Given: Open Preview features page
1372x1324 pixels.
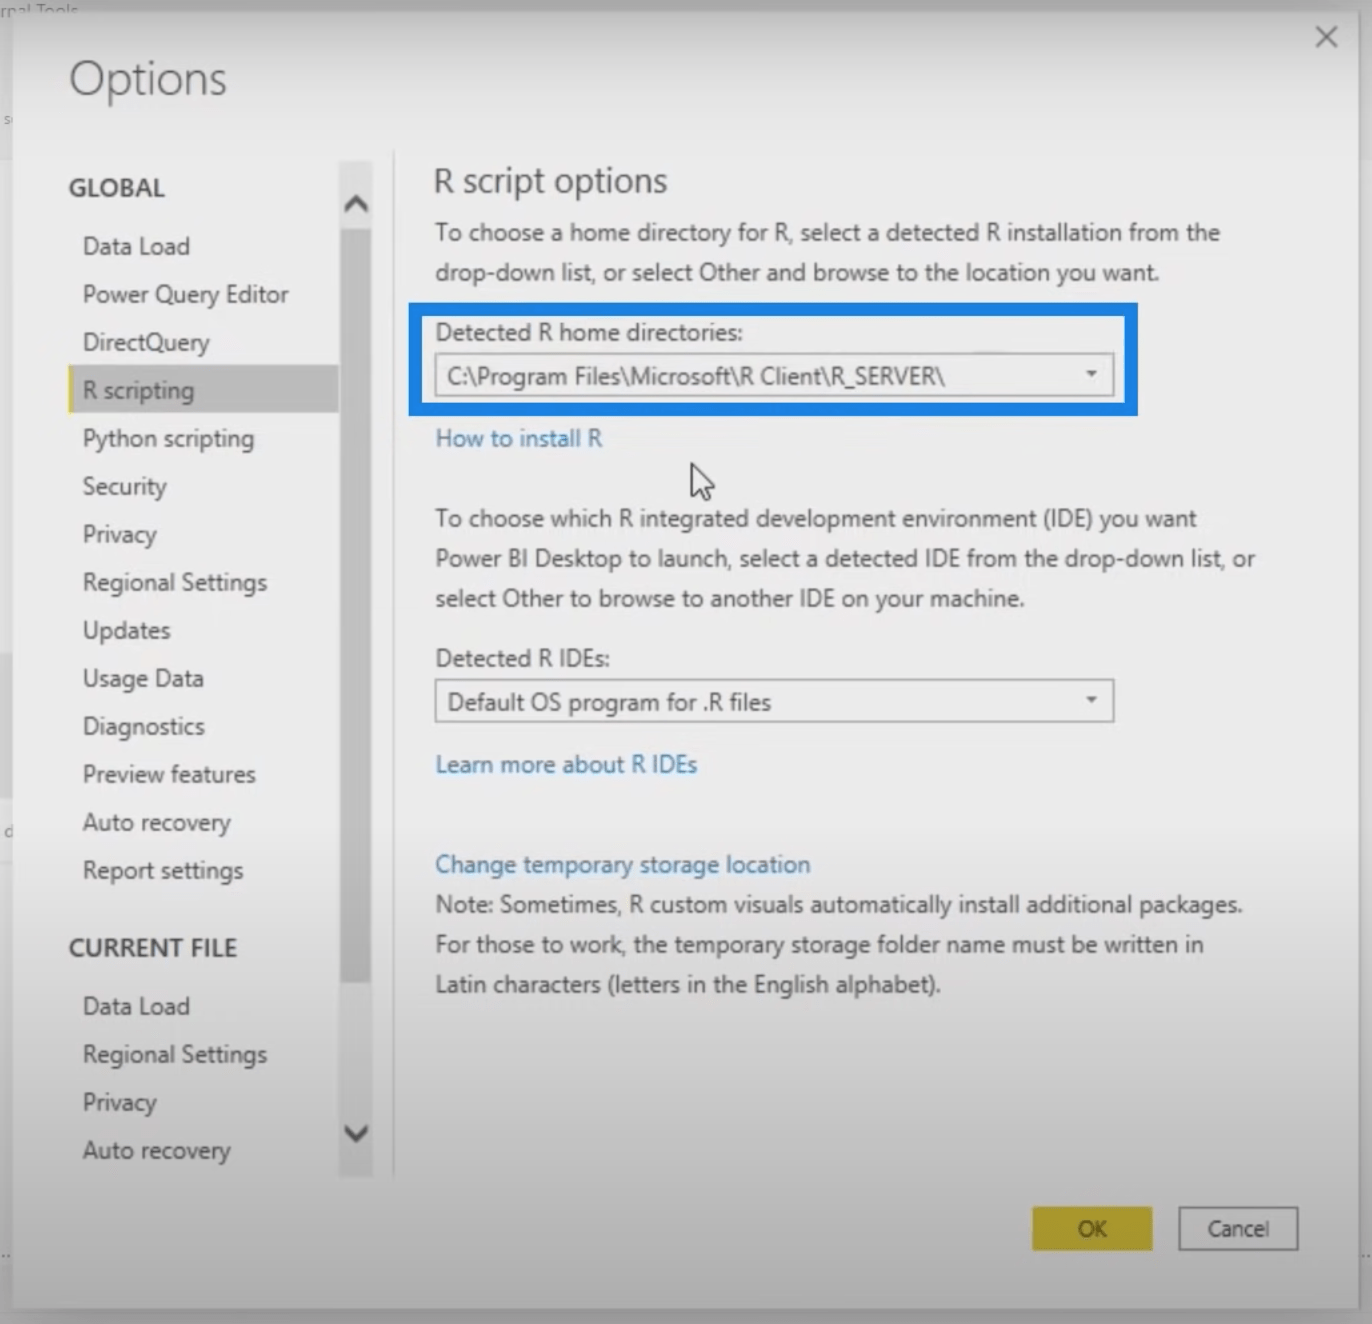Looking at the screenshot, I should coord(169,774).
